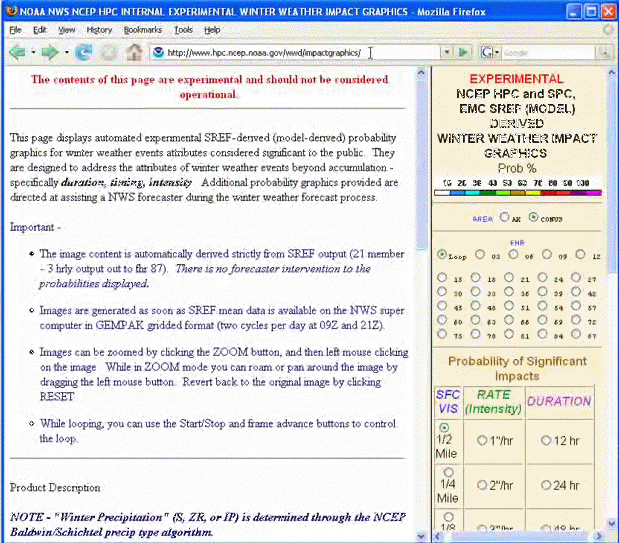The image size is (619, 543).
Task: Expand the address bar URL dropdown
Action: pyautogui.click(x=446, y=52)
